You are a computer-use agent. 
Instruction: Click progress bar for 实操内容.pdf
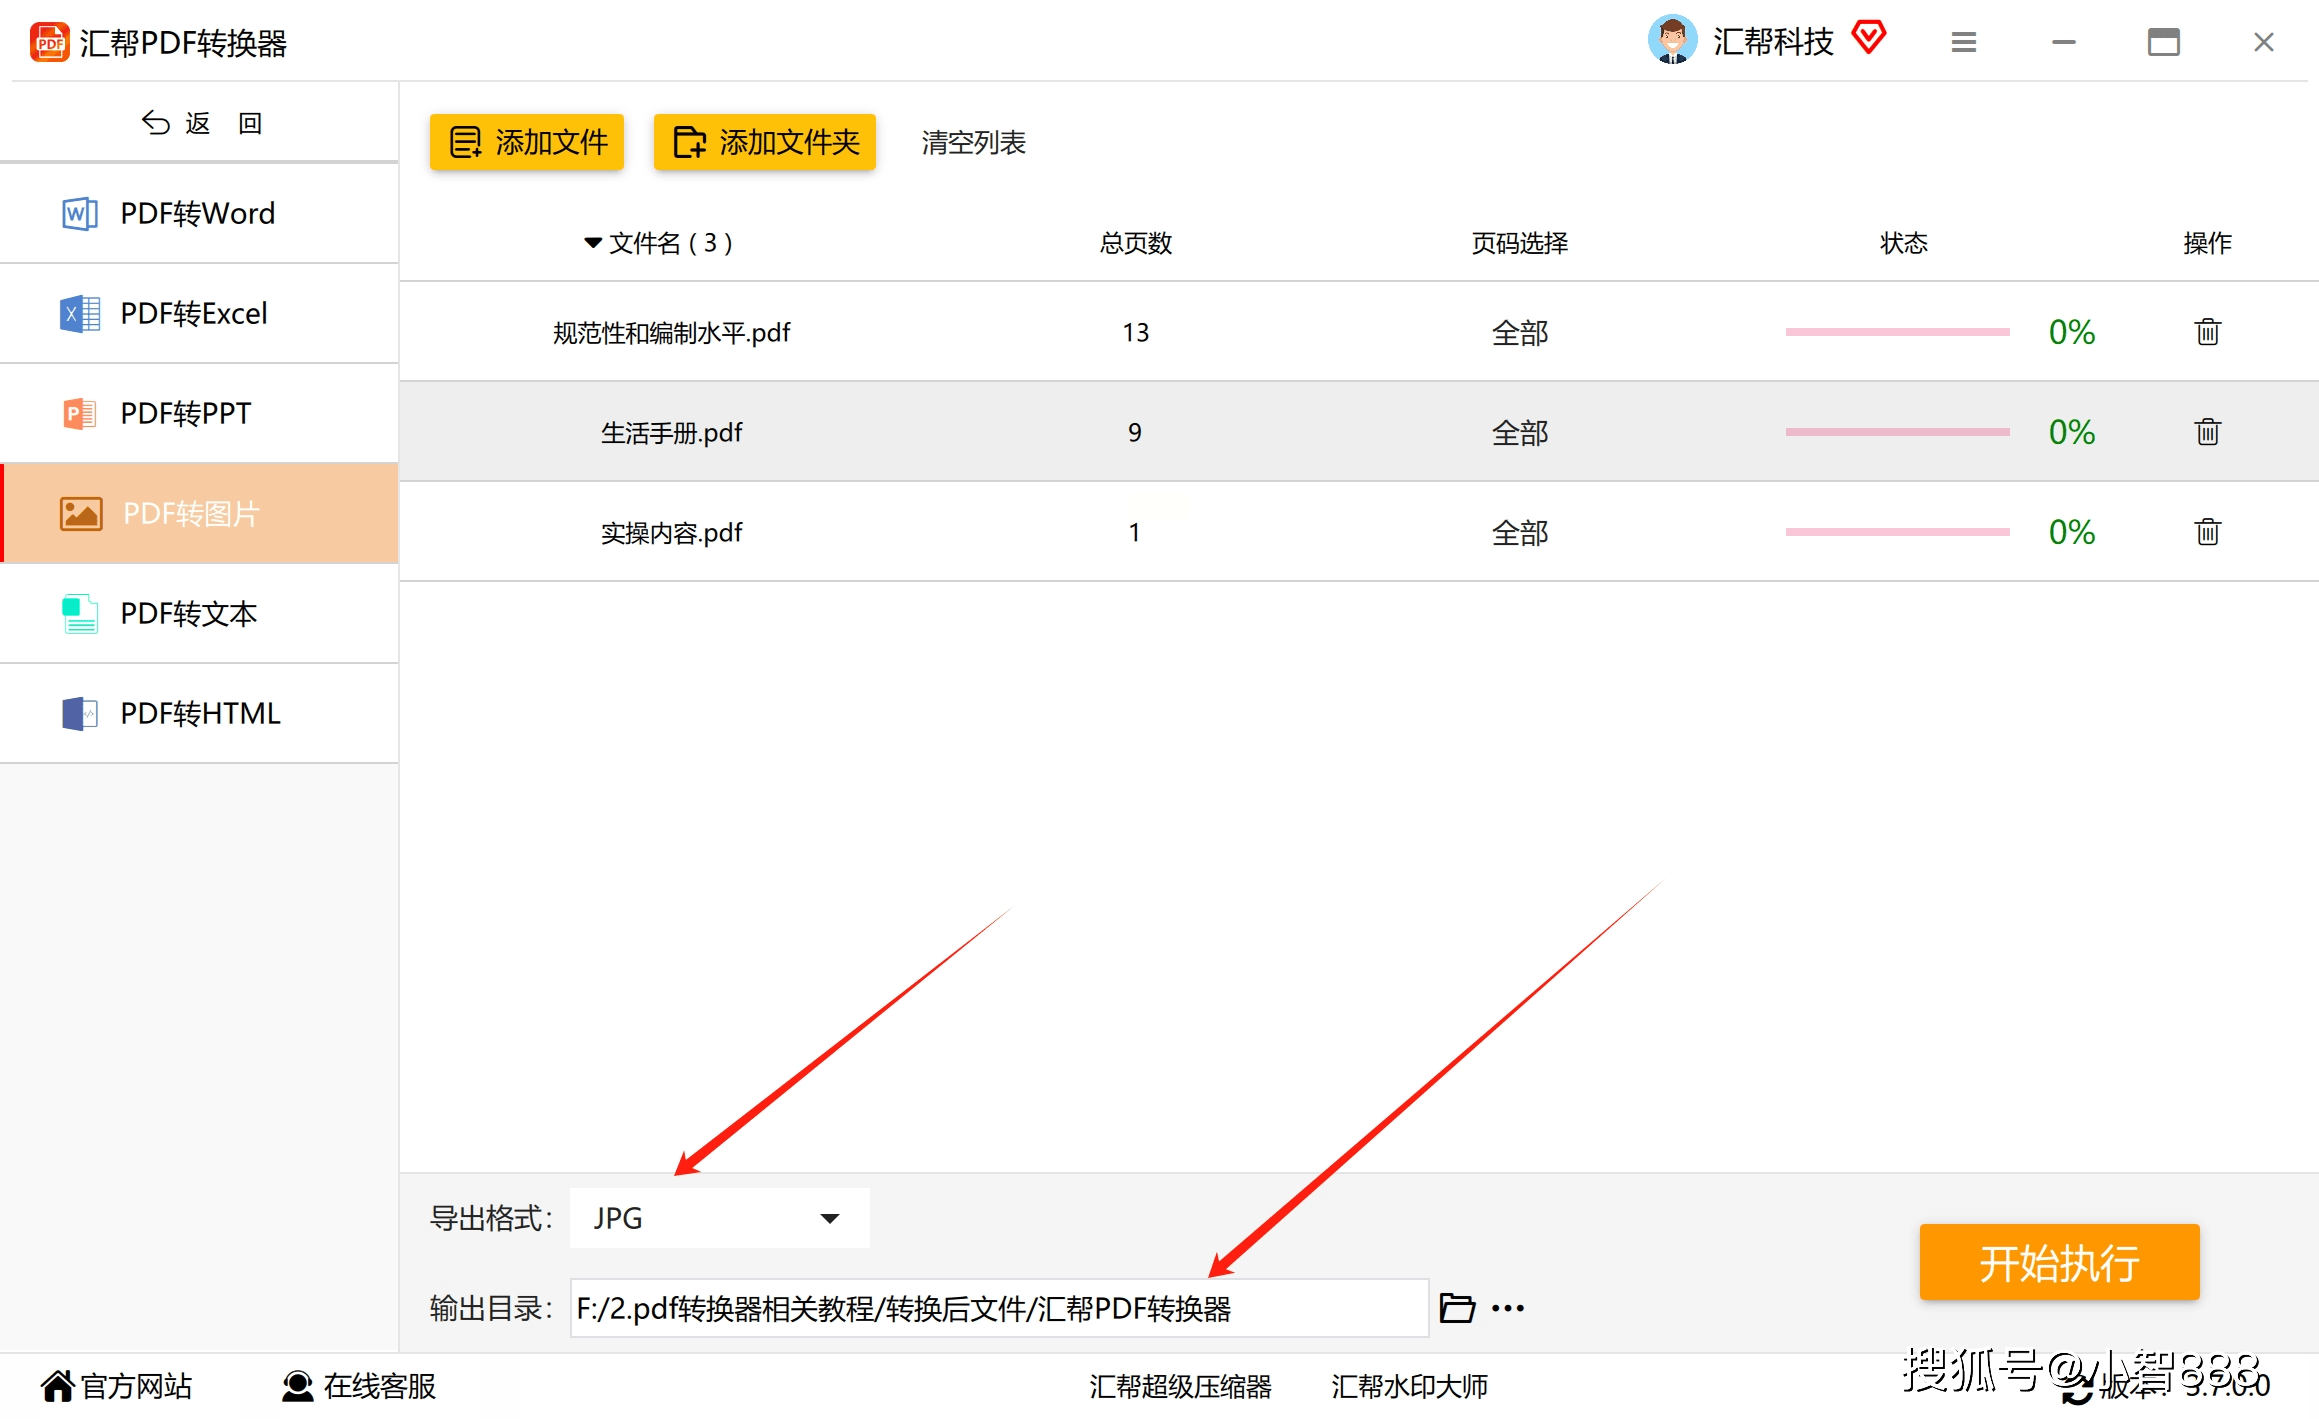[1897, 532]
